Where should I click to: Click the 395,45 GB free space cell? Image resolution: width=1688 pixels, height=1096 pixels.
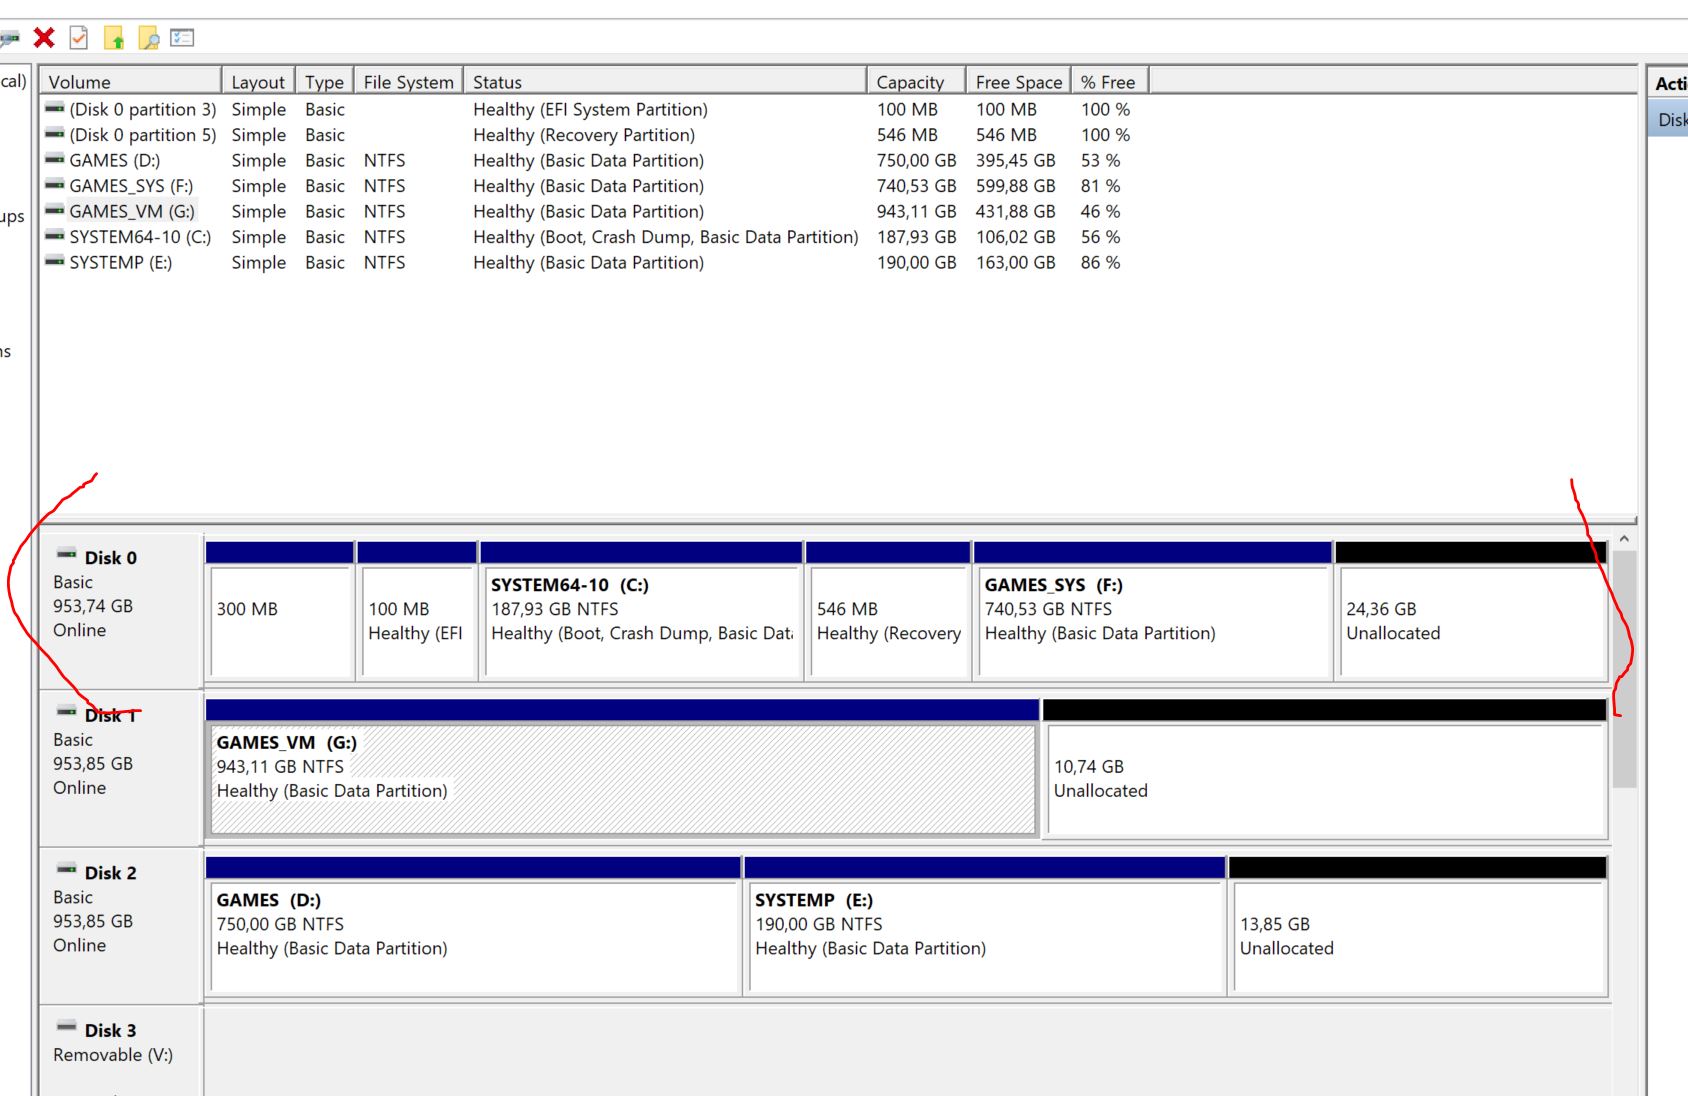click(x=1015, y=160)
